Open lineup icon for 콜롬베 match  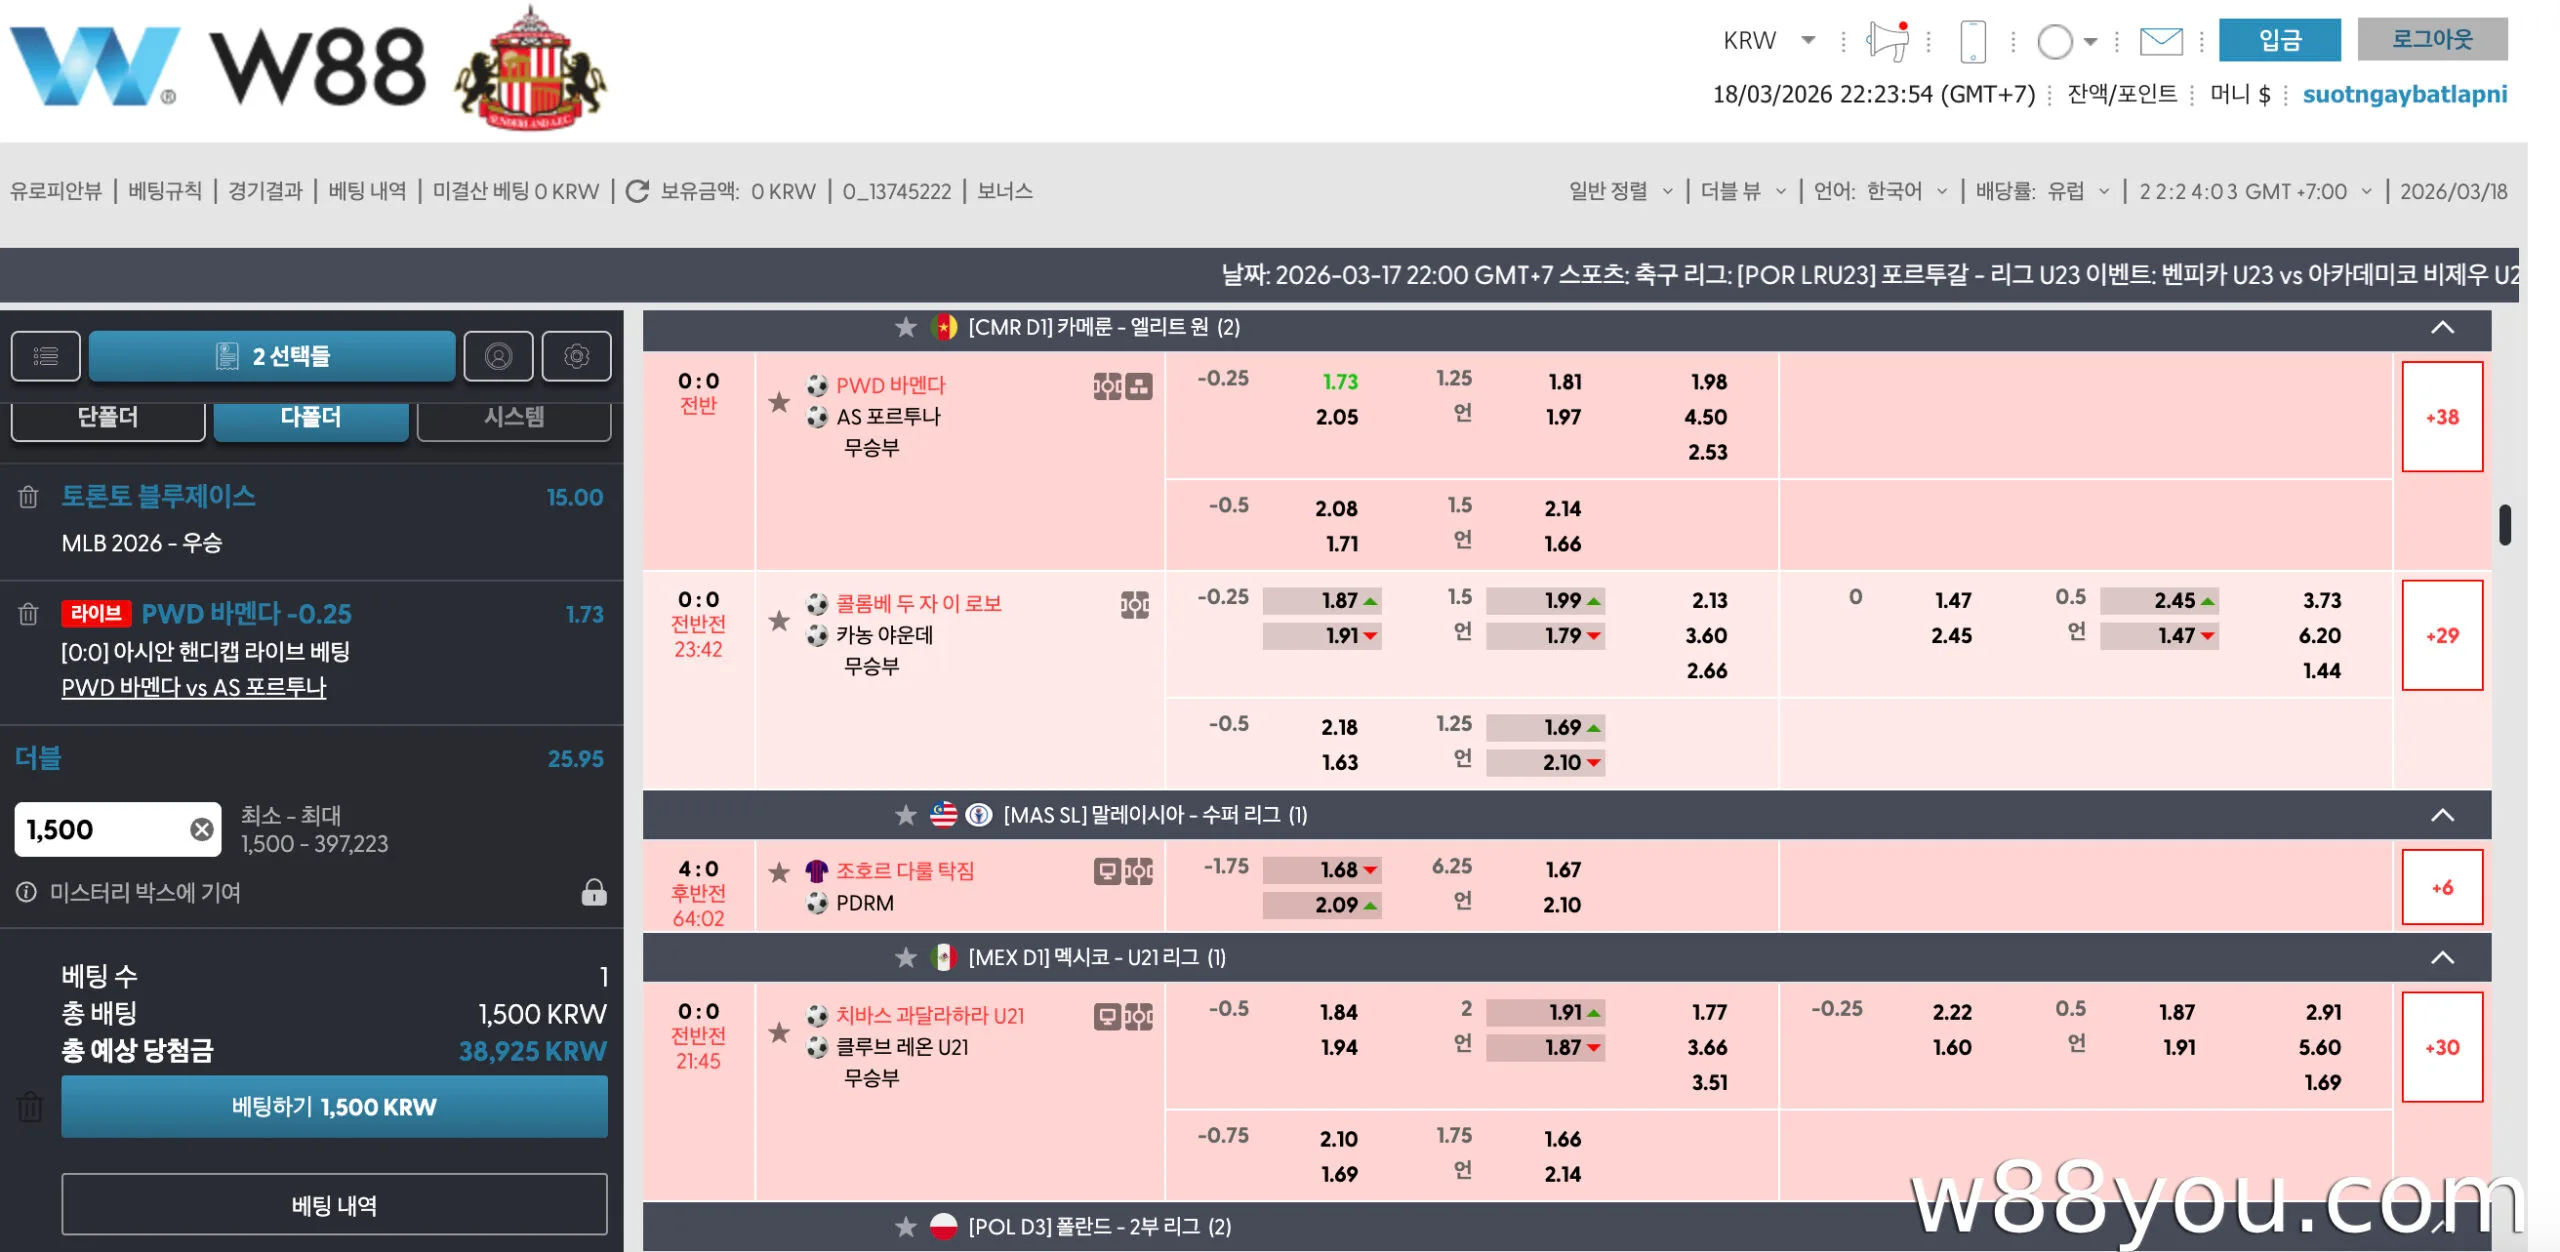[x=1135, y=605]
